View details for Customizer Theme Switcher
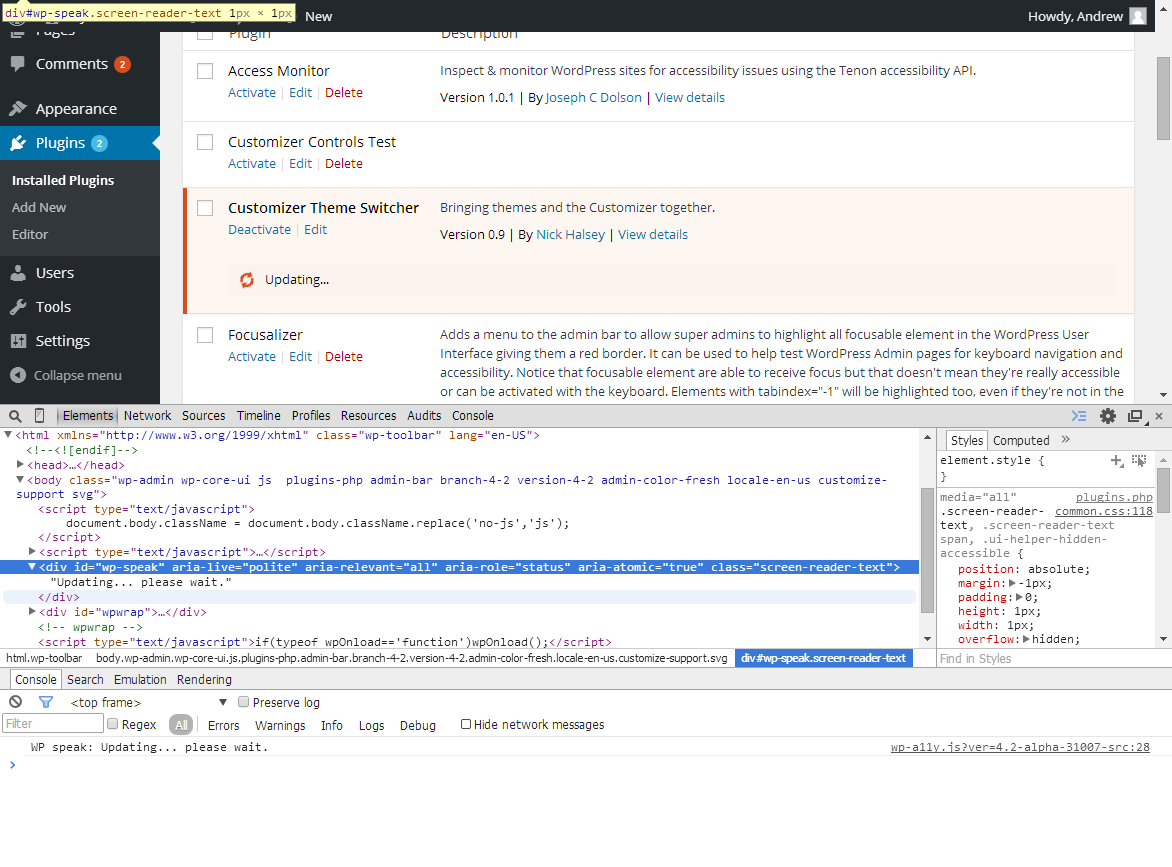 pyautogui.click(x=653, y=235)
